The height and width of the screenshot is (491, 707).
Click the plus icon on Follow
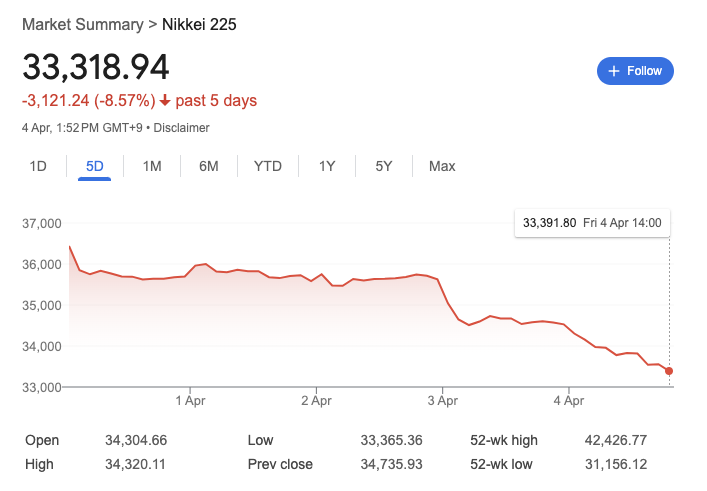614,71
